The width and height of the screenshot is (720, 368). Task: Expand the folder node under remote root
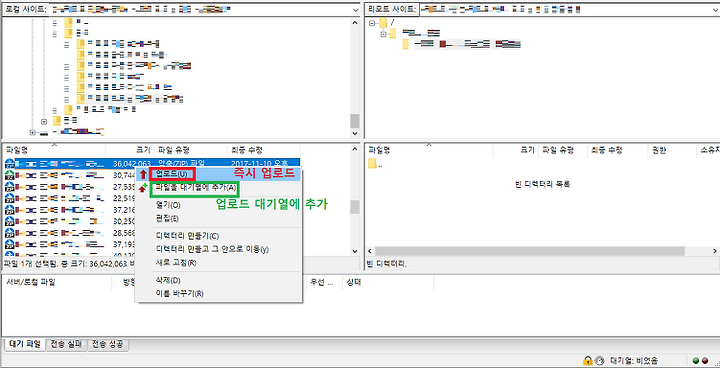click(384, 34)
